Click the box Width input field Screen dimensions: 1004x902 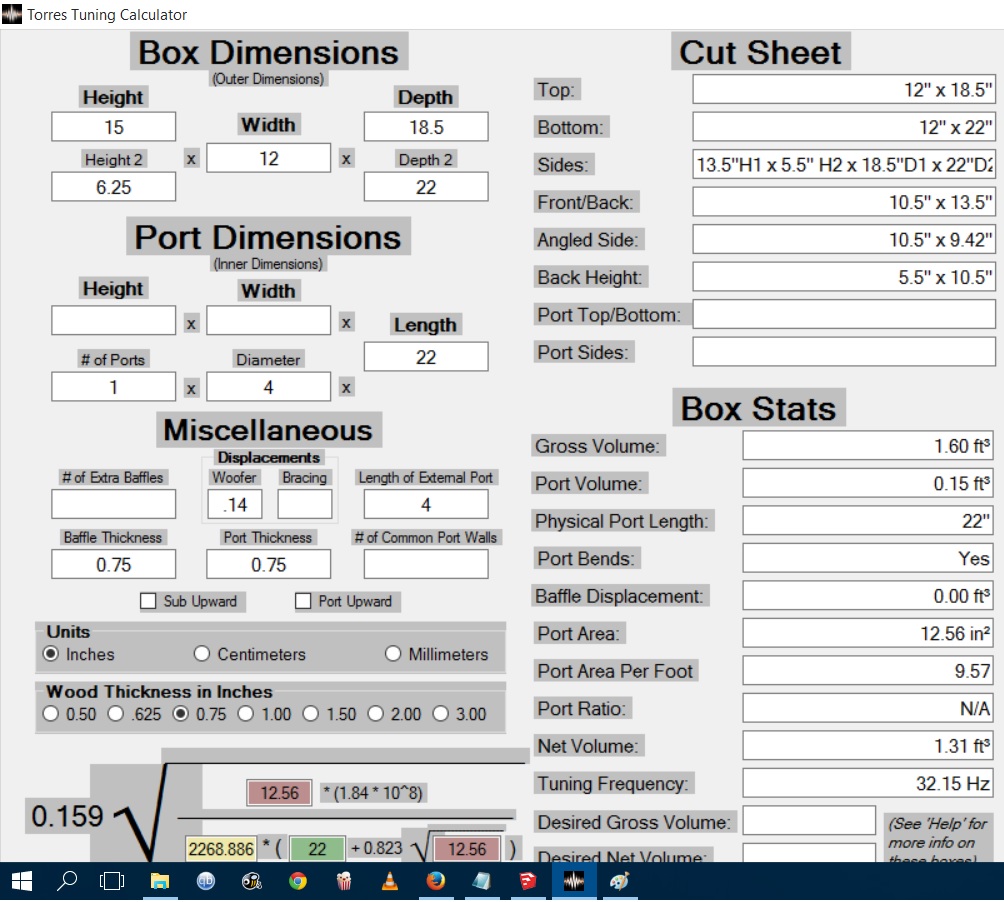[x=268, y=158]
